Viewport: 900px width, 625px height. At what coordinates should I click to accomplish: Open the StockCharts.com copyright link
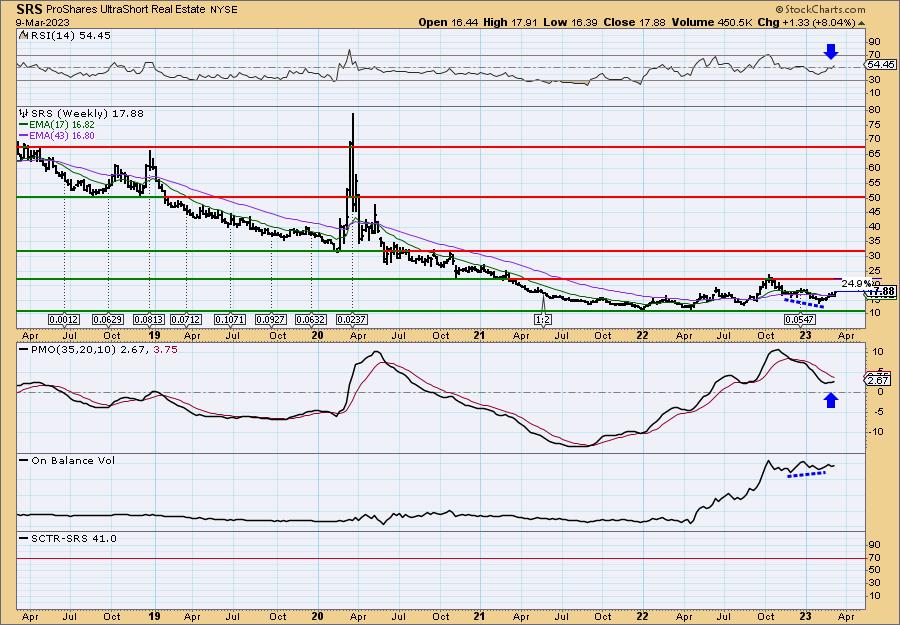point(820,10)
